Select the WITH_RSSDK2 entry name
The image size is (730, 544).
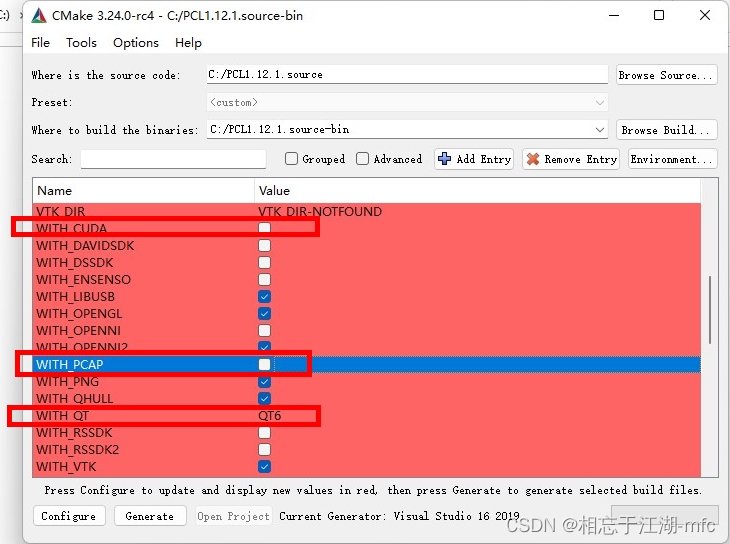[x=77, y=449]
